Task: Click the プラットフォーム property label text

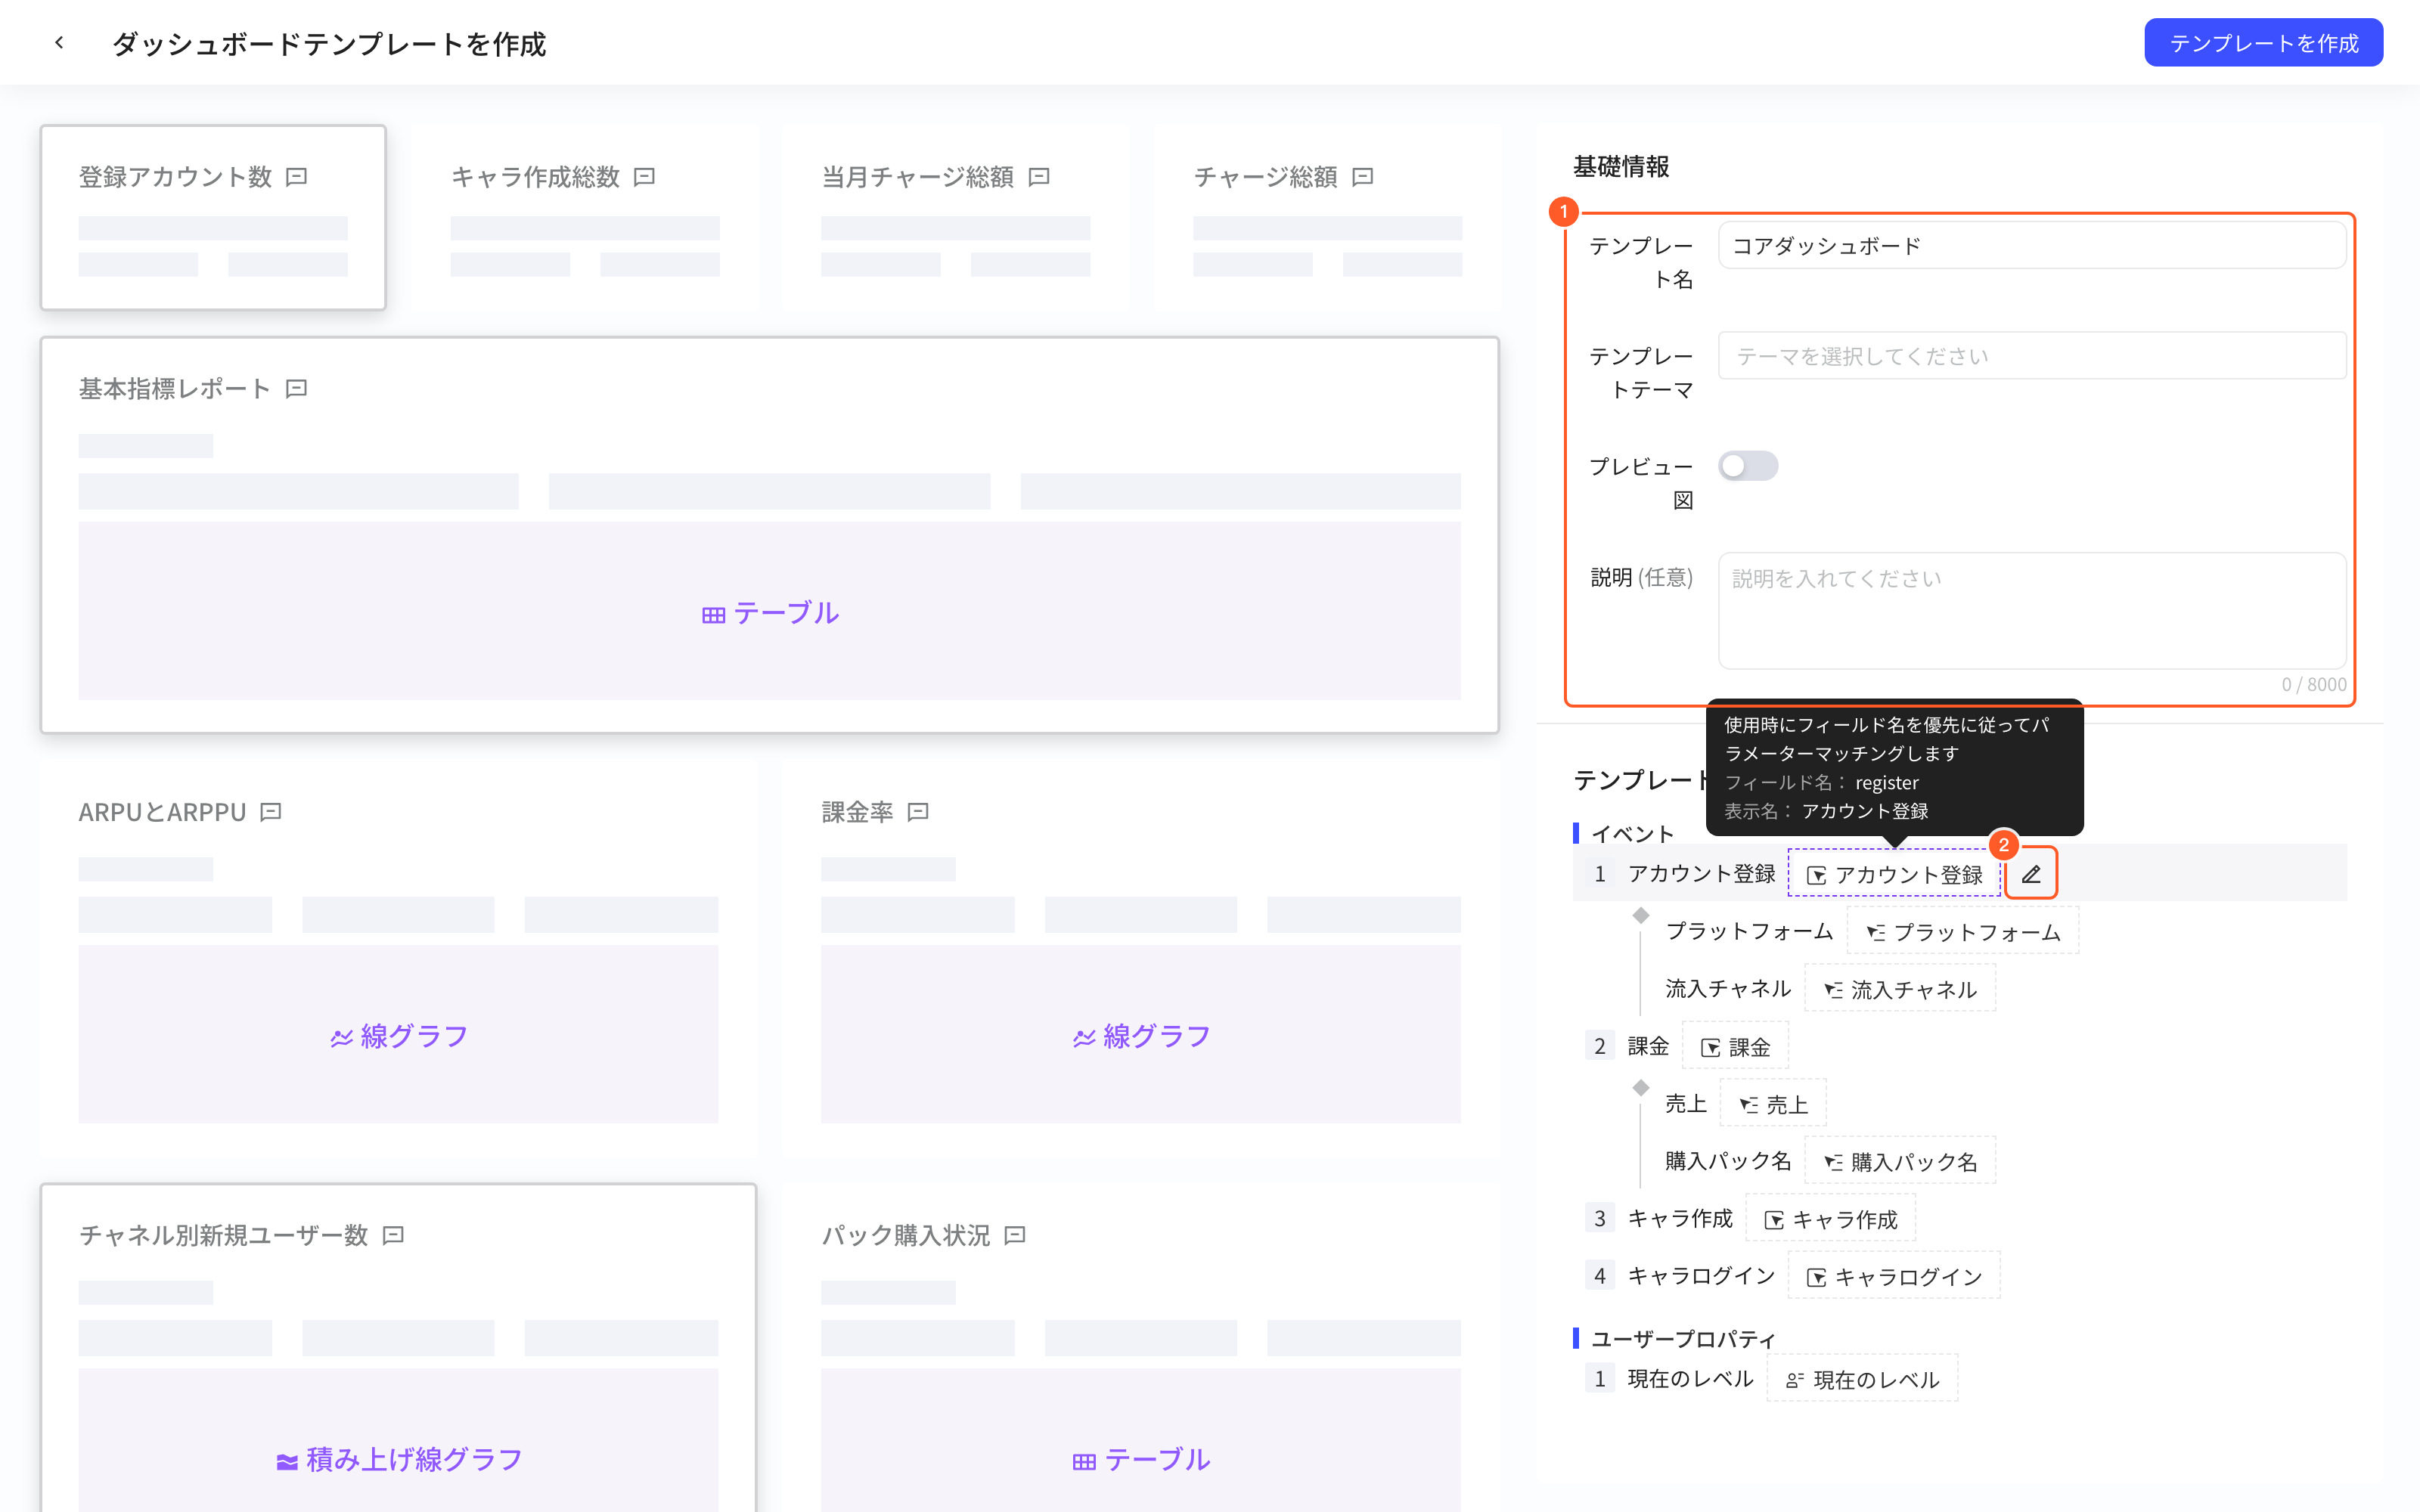Action: coord(1749,930)
